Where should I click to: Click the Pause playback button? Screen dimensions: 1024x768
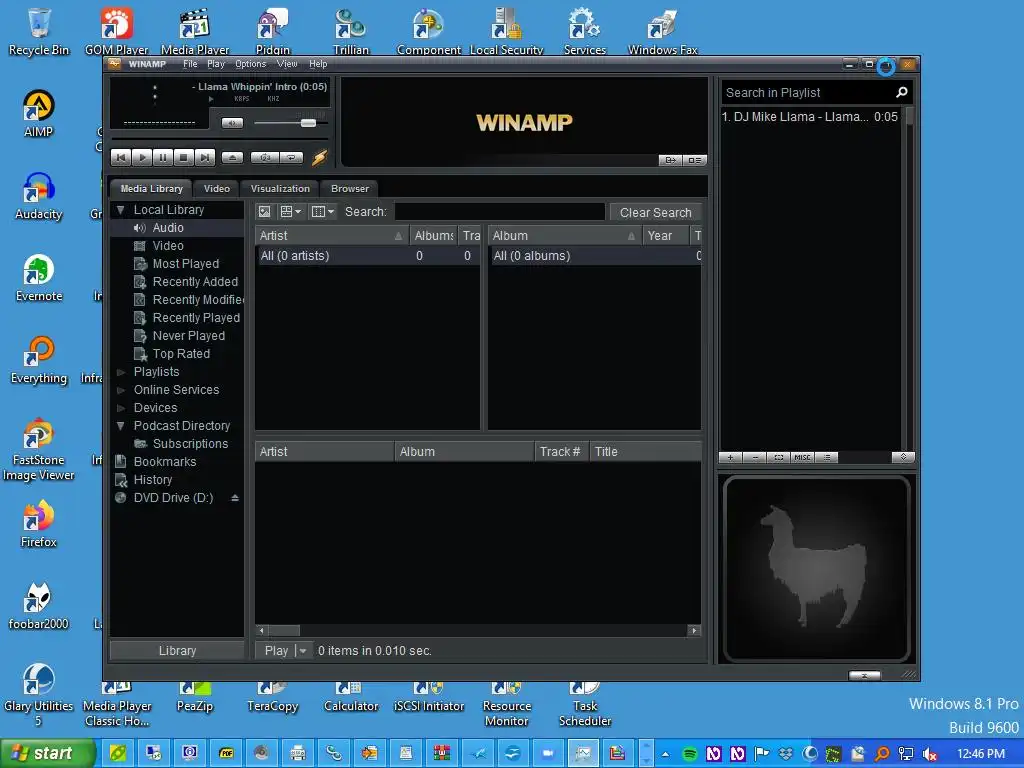163,157
